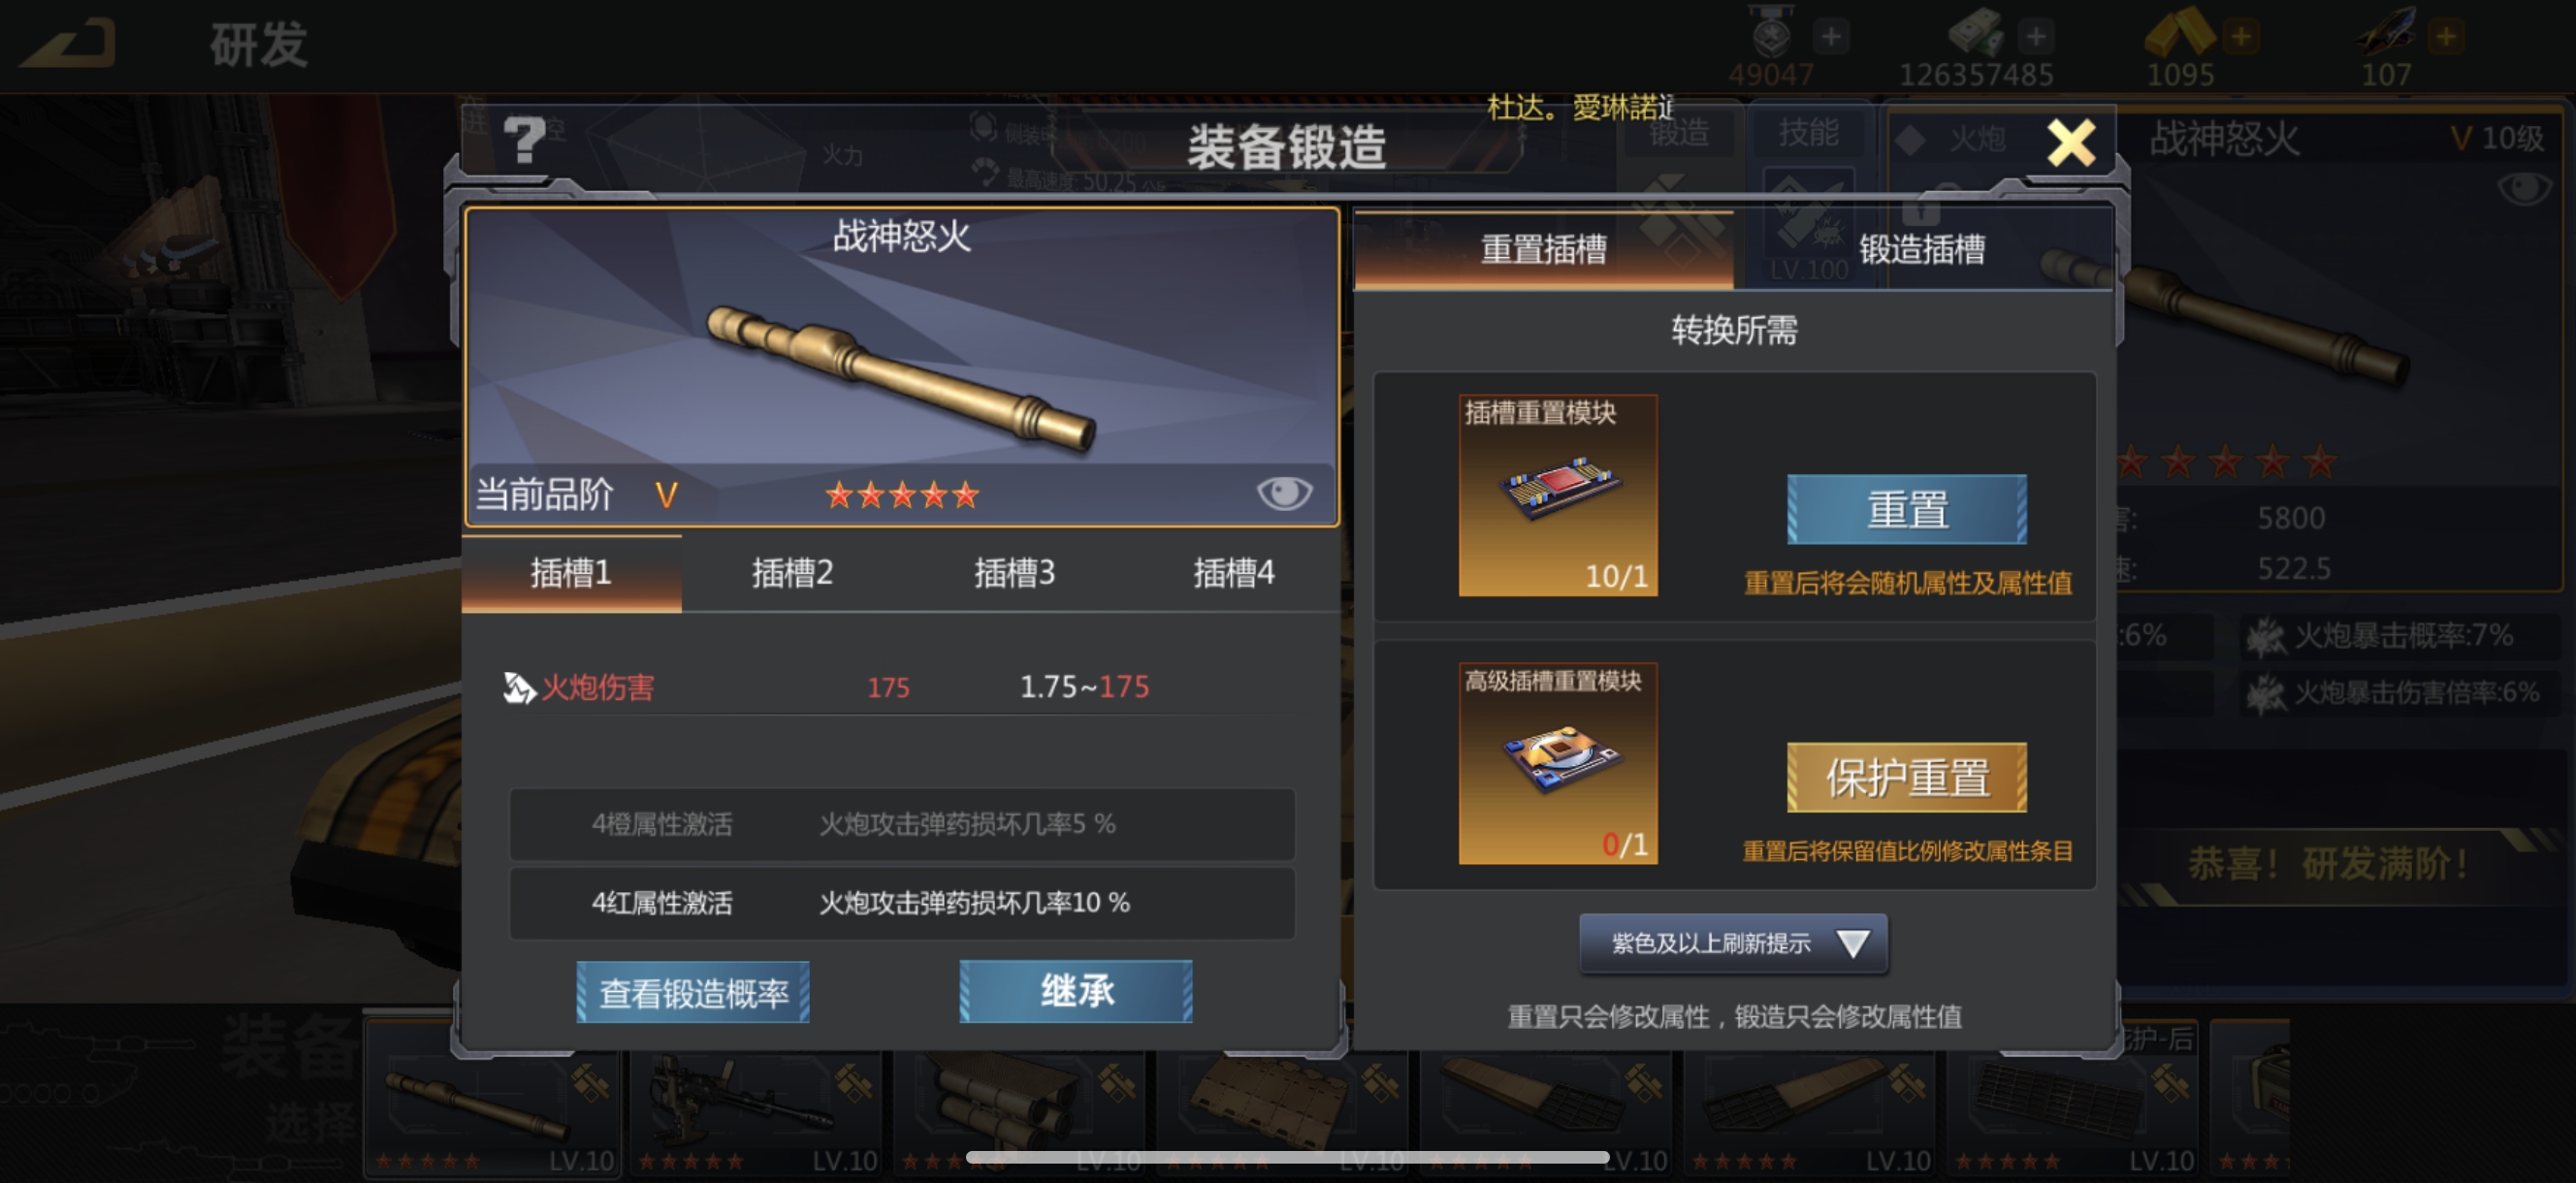Toggle the eye icon in the right panel
2576x1183 pixels.
pyautogui.click(x=2524, y=188)
